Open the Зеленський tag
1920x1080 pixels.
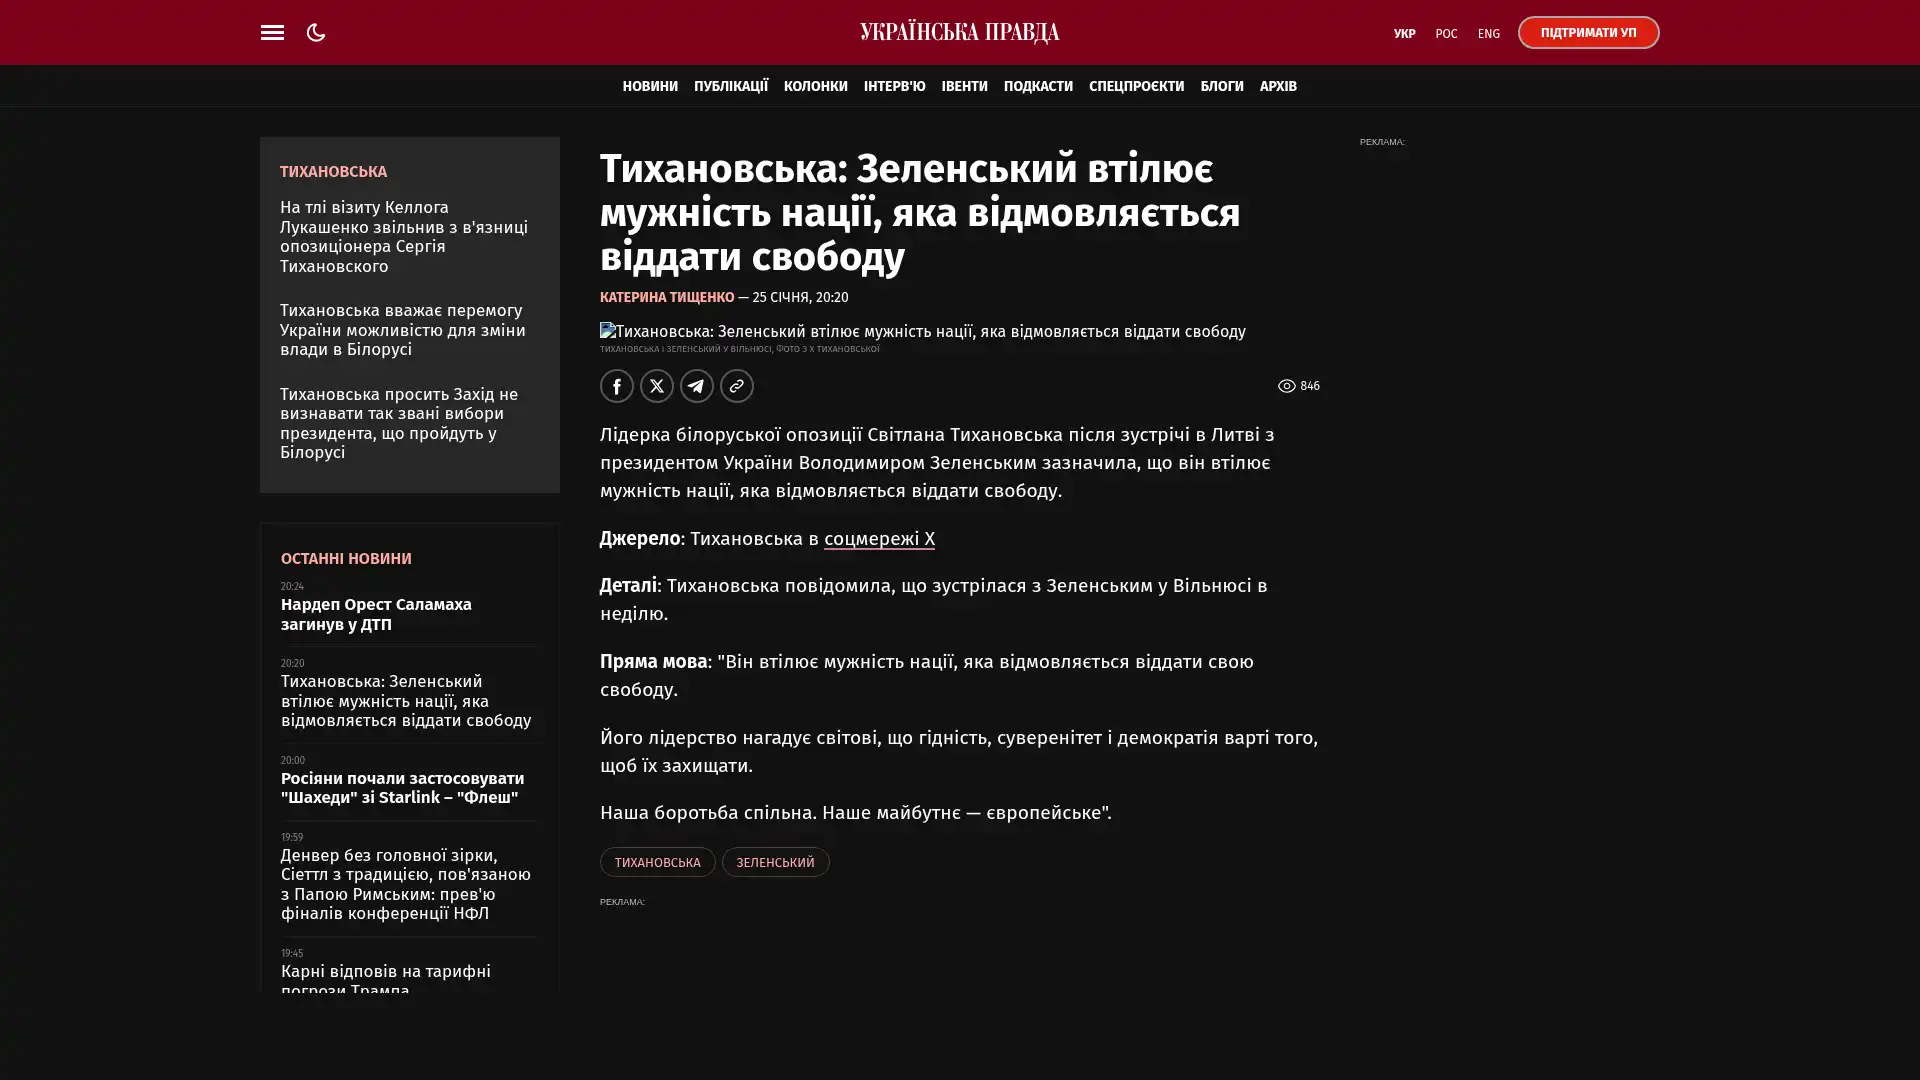[775, 862]
